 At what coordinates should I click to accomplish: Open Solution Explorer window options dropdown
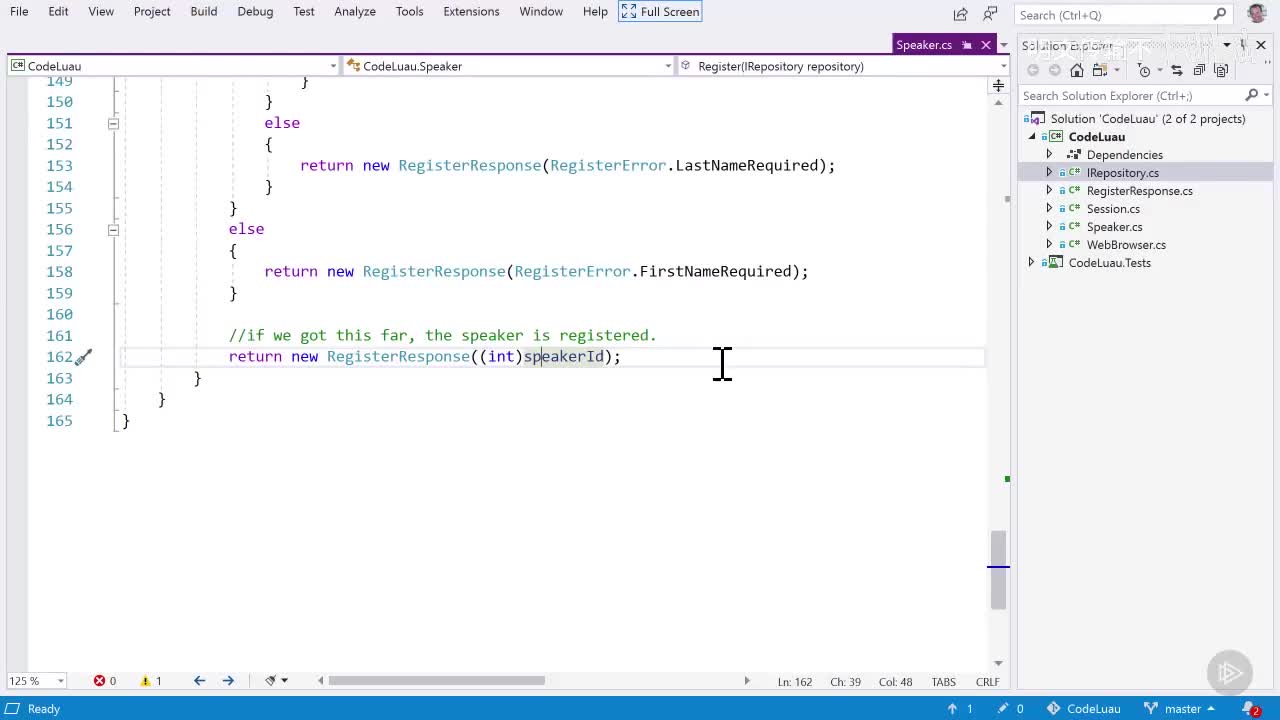(x=1226, y=45)
